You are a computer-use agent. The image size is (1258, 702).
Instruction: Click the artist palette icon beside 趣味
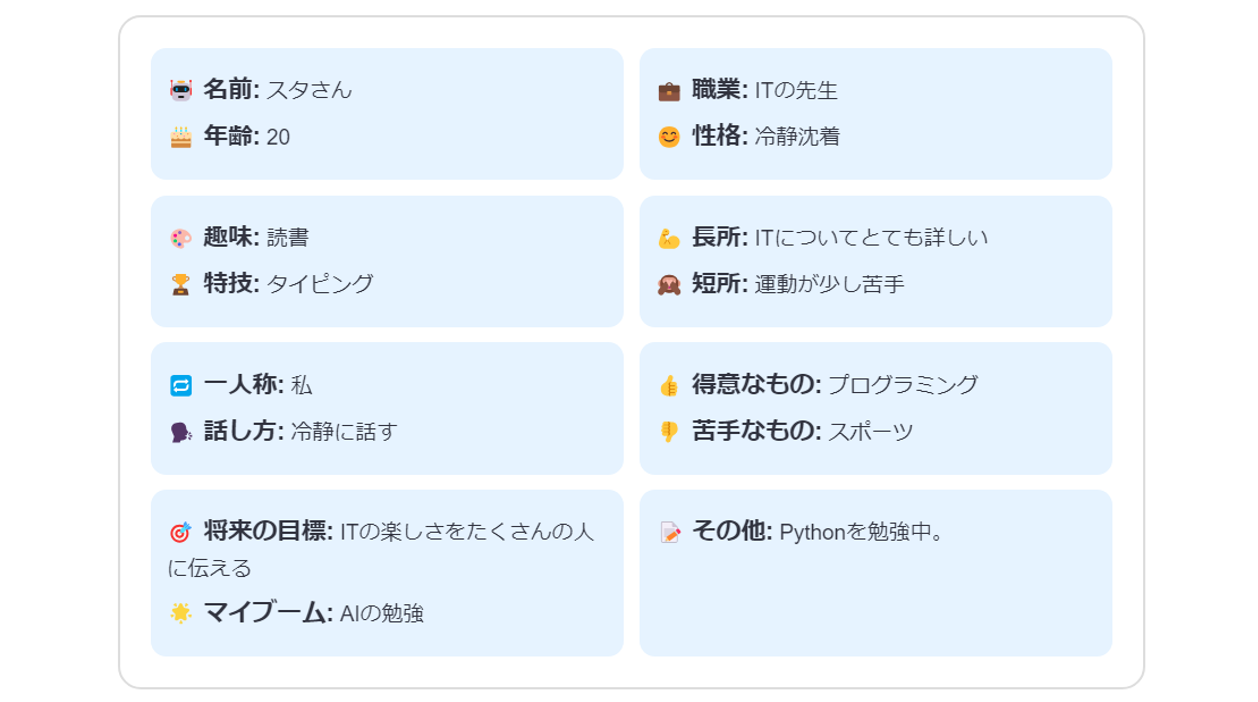coord(181,239)
